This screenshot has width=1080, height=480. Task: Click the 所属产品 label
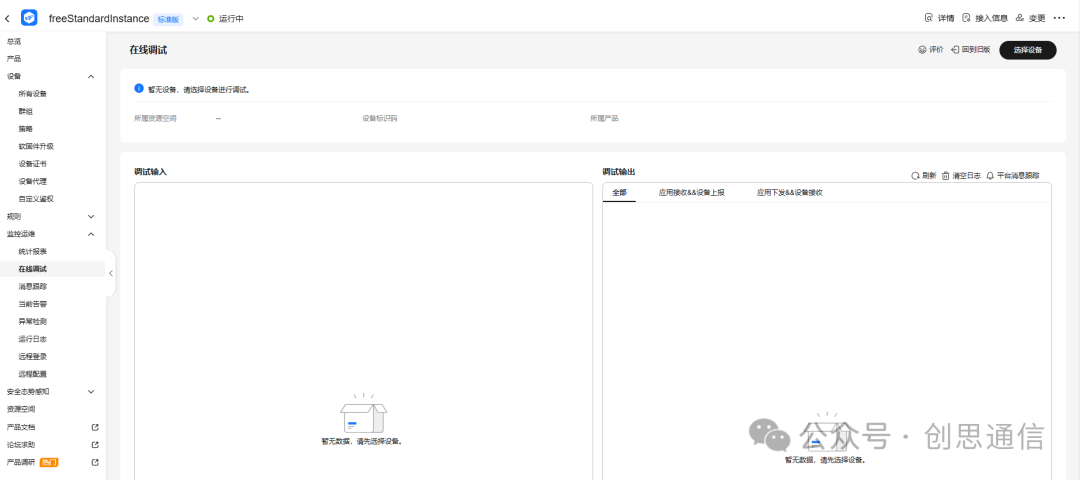[x=604, y=118]
